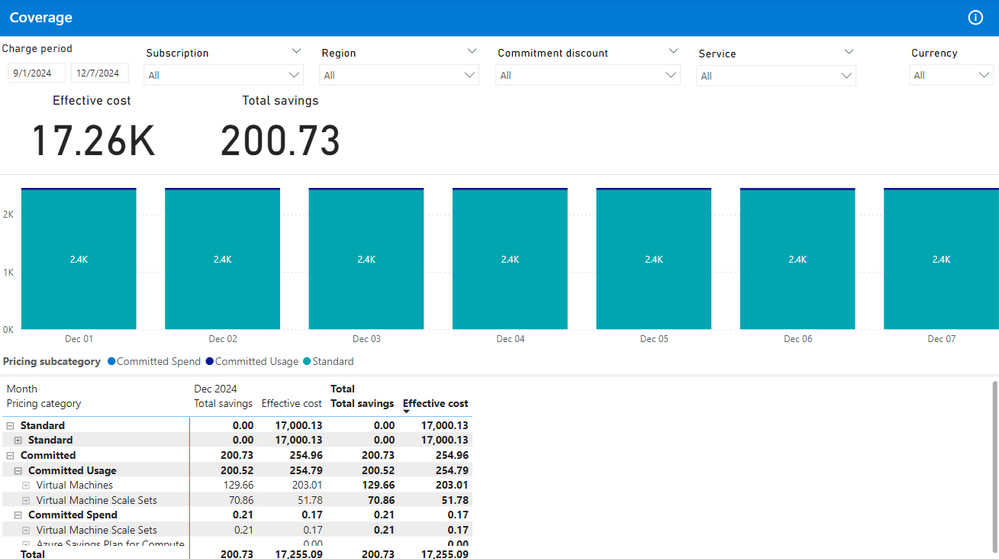Collapse the top-level Standard pricing category row
Image resolution: width=999 pixels, height=559 pixels.
click(11, 426)
